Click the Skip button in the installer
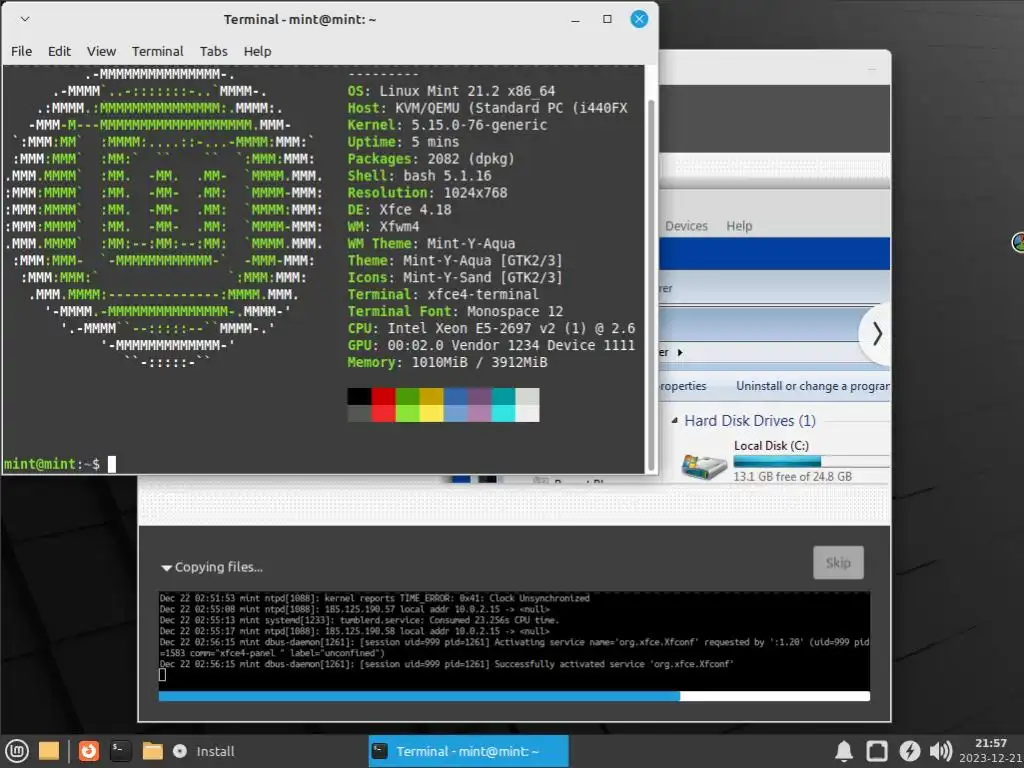The width and height of the screenshot is (1024, 768). pyautogui.click(x=838, y=562)
